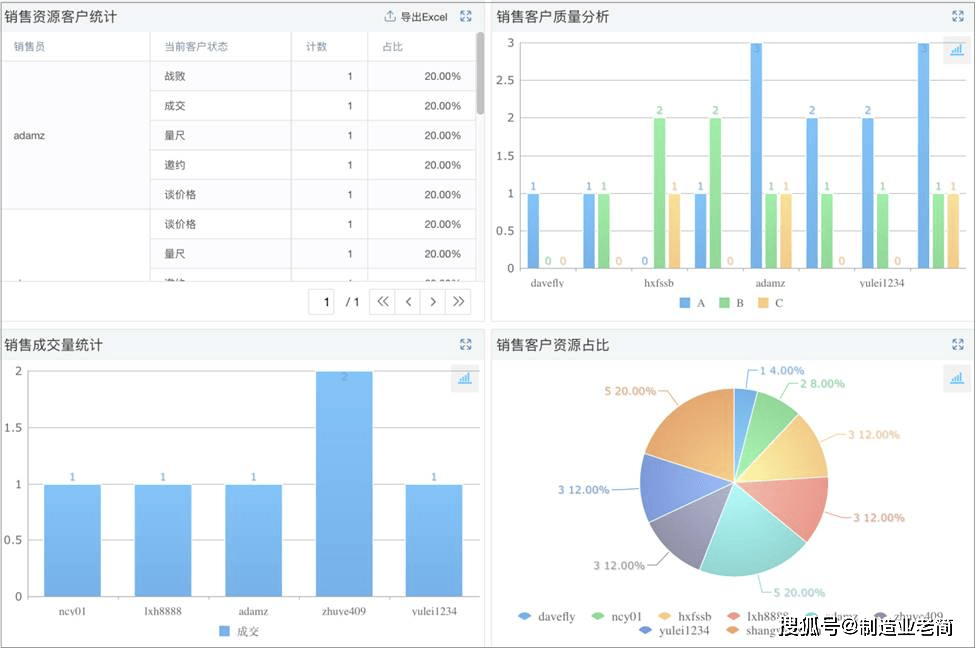This screenshot has width=975, height=648.
Task: Click the ncy01 bar in deal chart
Action: pos(72,540)
